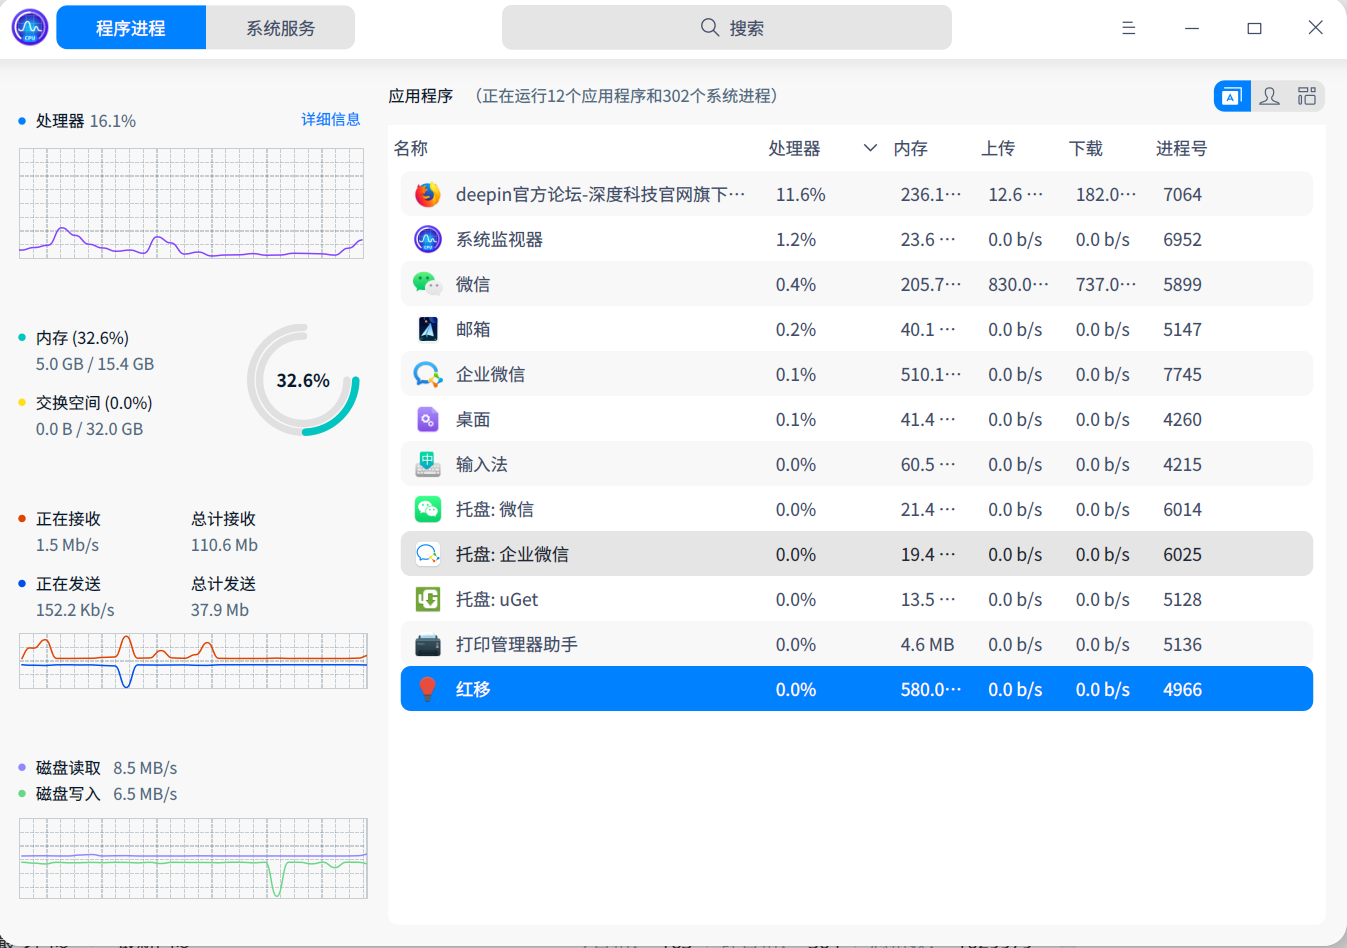The image size is (1347, 948).
Task: Click the 打印管理器助手 printer icon
Action: pyautogui.click(x=427, y=644)
